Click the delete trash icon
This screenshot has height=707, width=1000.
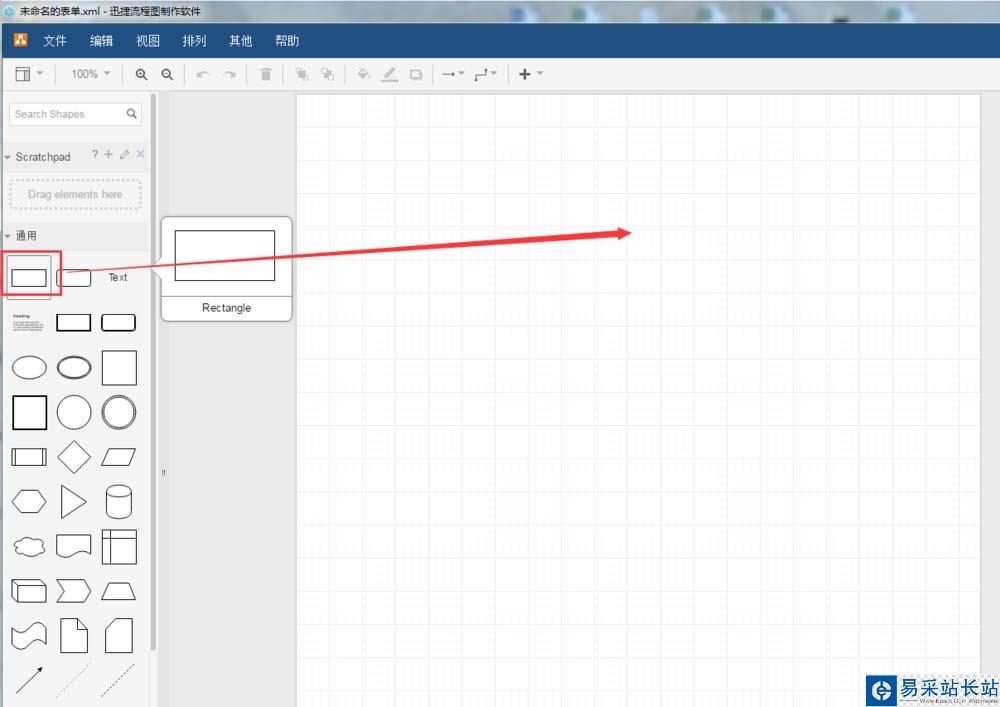(x=266, y=75)
